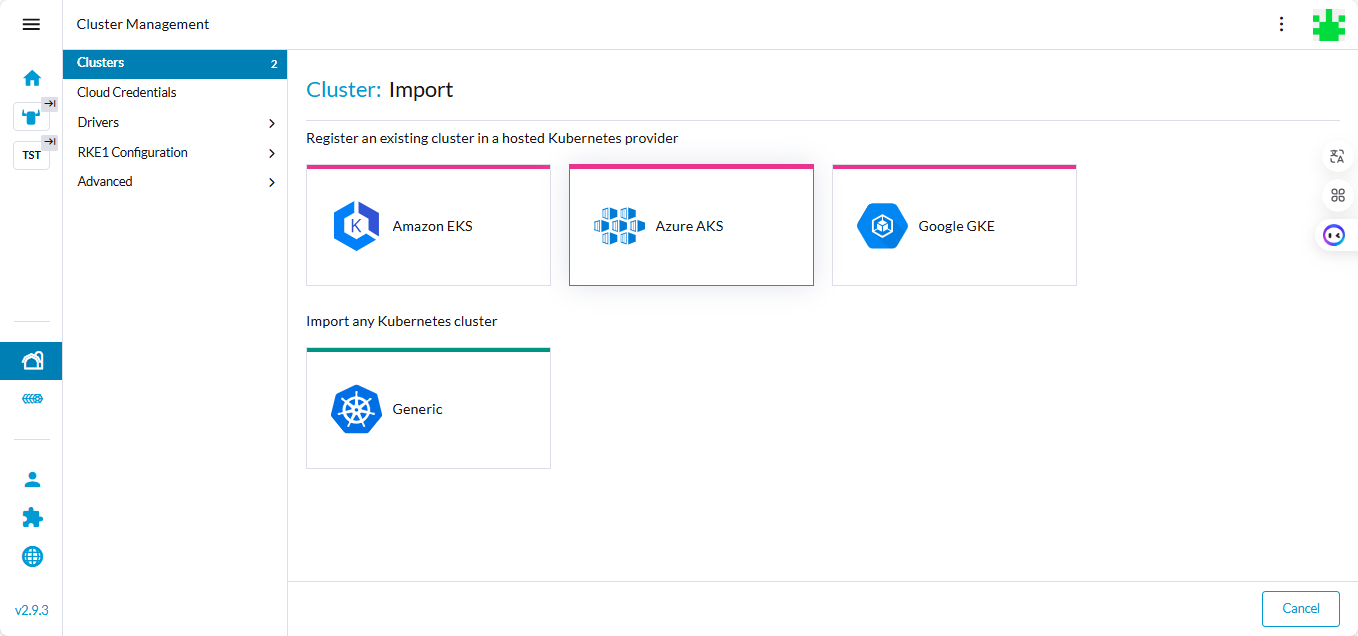Open Users & Authentication person icon
The image size is (1358, 636).
pyautogui.click(x=32, y=479)
